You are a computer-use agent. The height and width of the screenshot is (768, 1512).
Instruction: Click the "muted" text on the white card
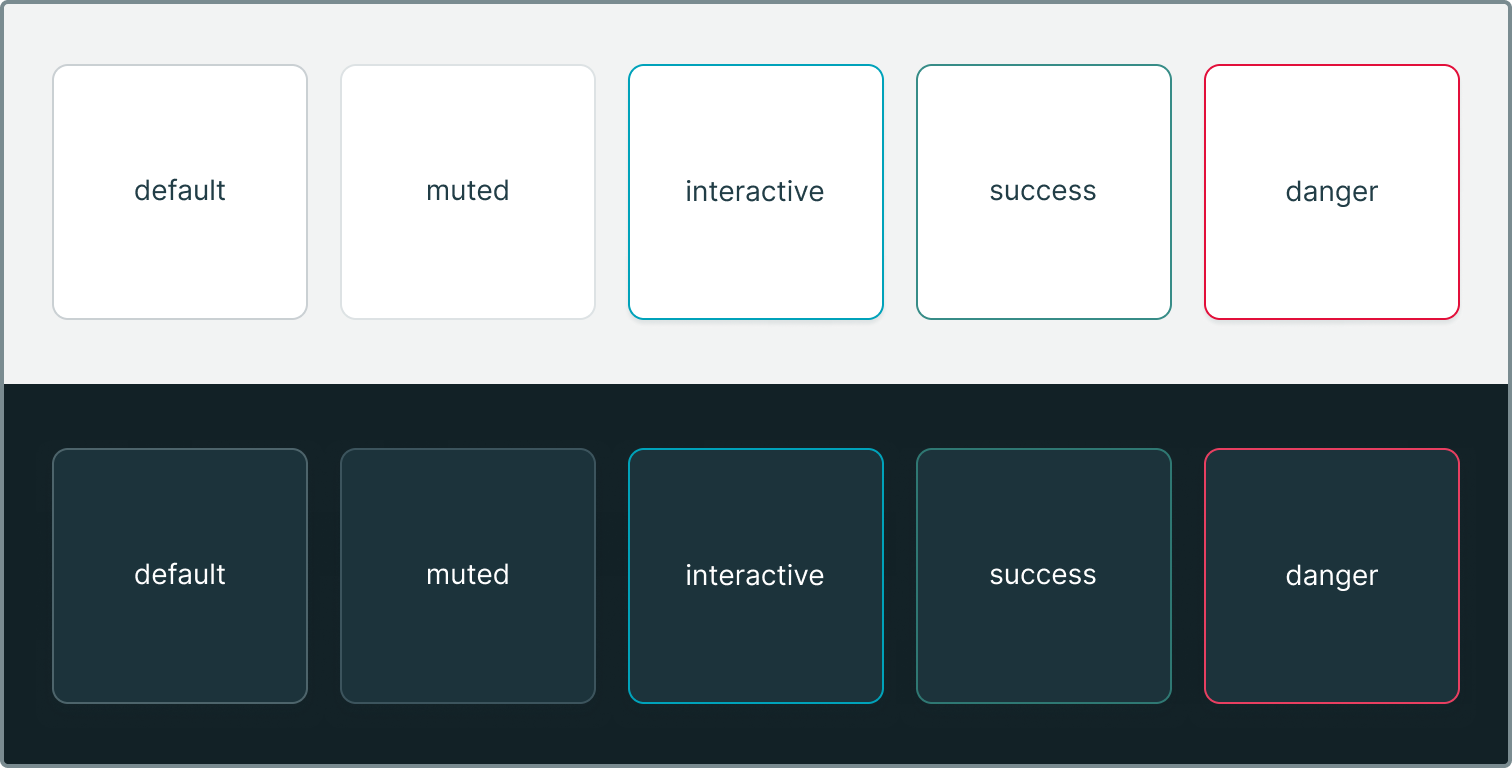click(468, 191)
